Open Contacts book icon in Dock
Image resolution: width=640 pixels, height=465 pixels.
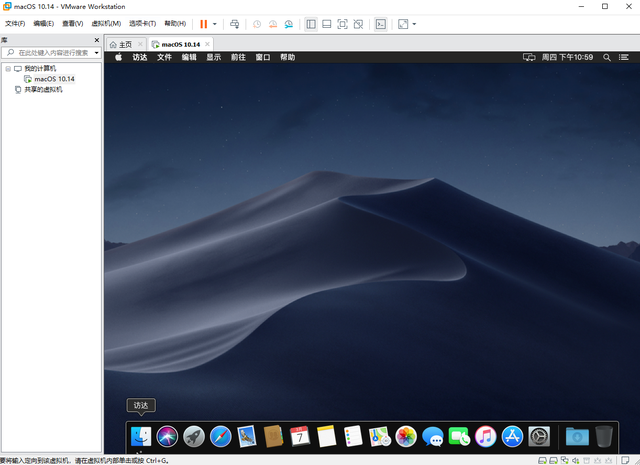point(273,436)
